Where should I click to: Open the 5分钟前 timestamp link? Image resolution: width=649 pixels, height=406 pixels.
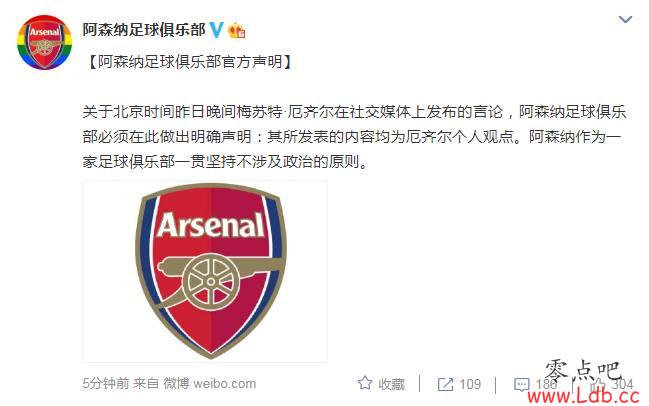(x=106, y=383)
